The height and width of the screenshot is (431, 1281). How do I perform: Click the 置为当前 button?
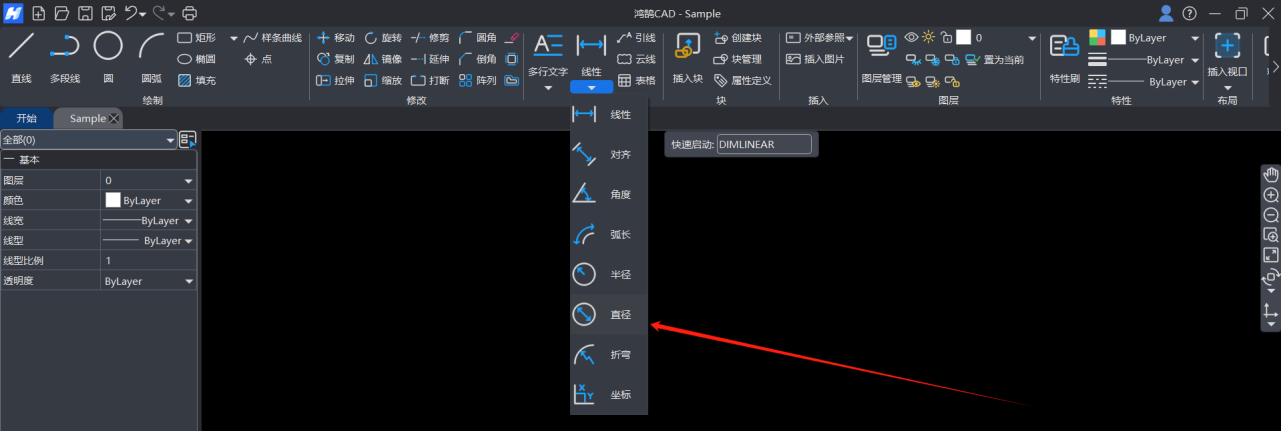[x=993, y=59]
